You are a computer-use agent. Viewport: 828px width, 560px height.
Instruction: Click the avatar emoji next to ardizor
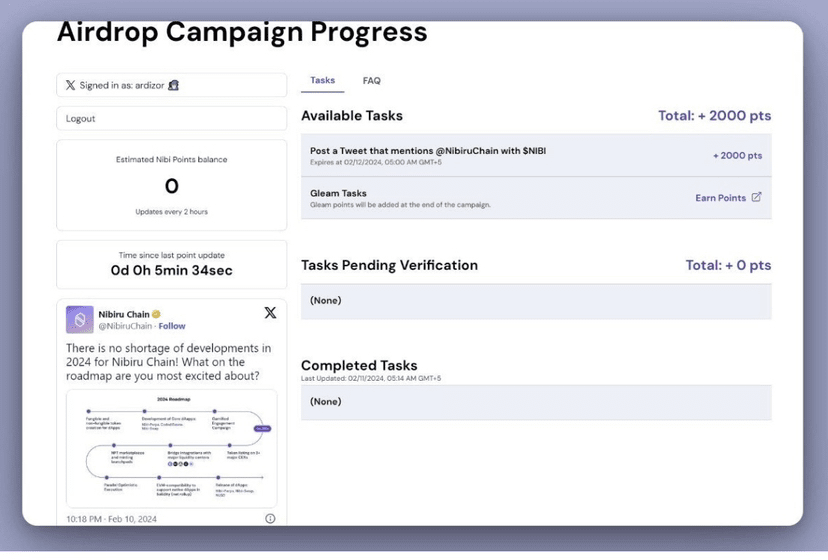point(173,85)
